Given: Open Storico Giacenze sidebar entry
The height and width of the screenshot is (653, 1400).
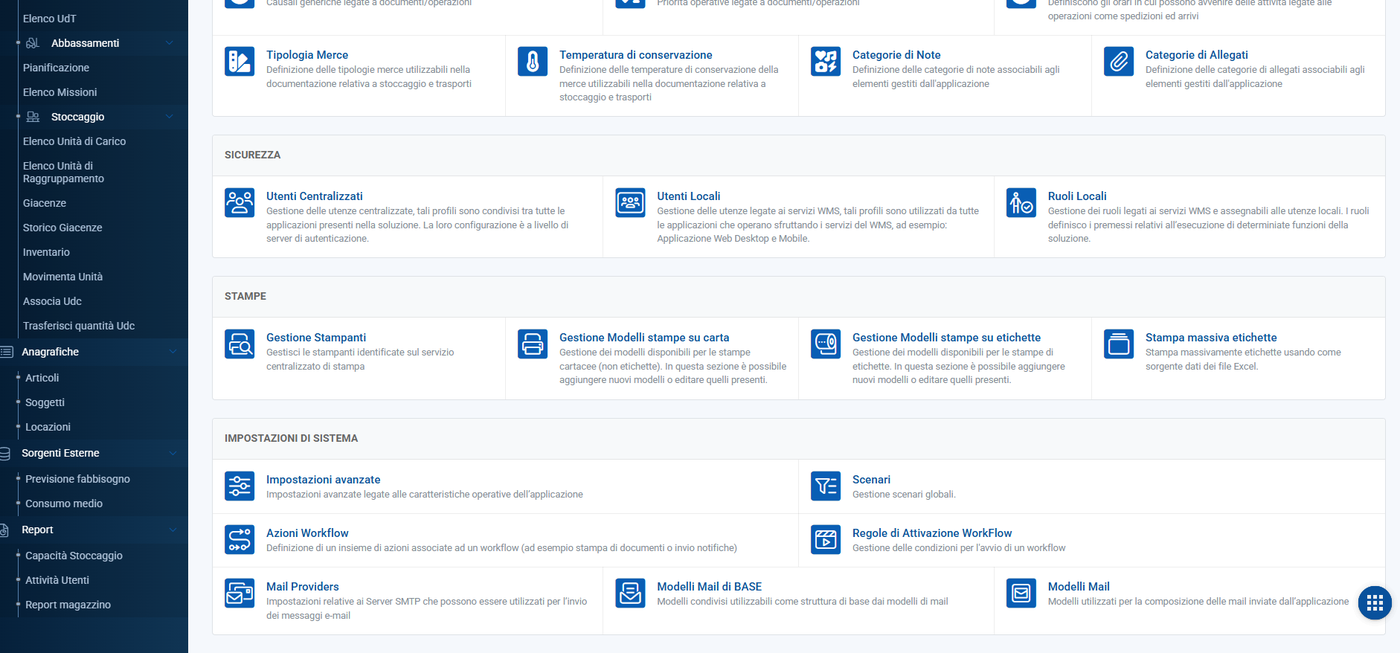Looking at the screenshot, I should click(x=62, y=228).
